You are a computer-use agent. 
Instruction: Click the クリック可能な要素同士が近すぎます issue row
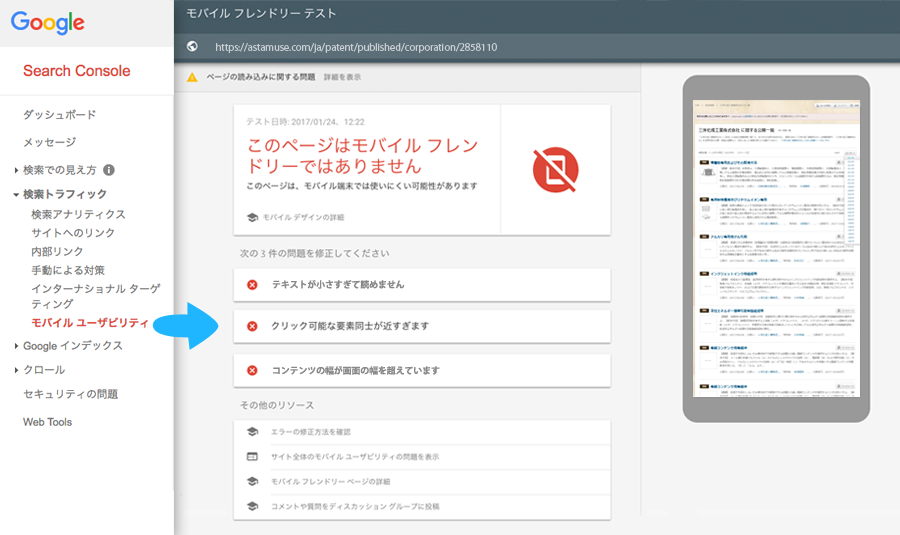(x=422, y=326)
